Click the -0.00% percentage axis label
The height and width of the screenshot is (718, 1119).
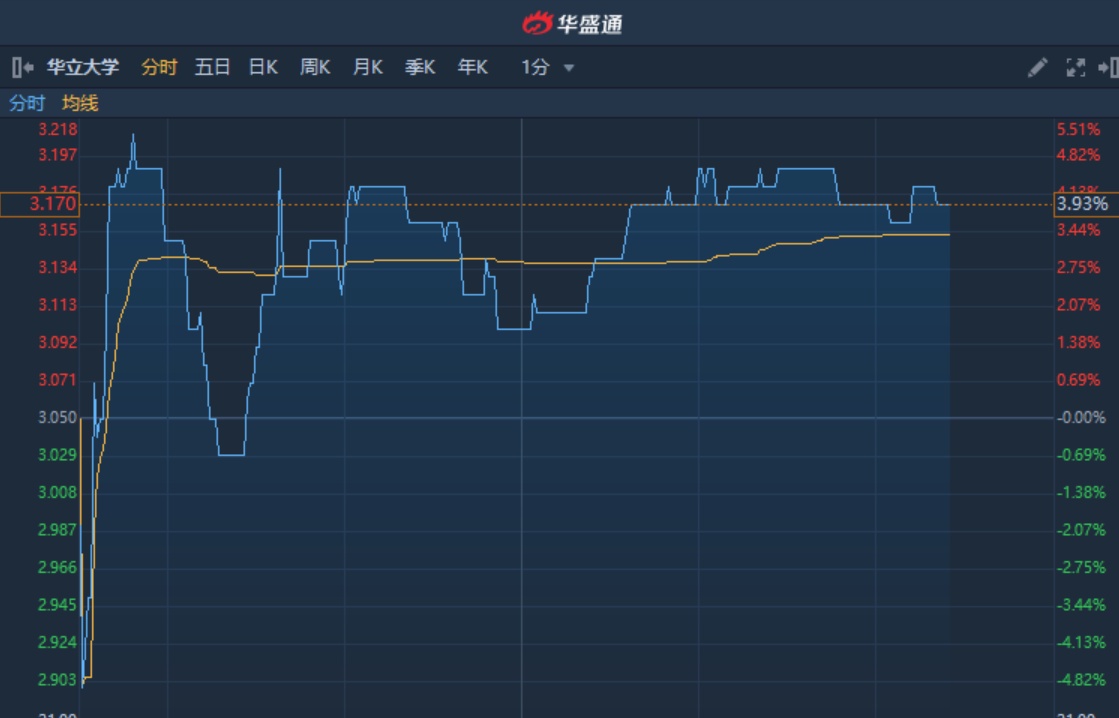point(1081,418)
